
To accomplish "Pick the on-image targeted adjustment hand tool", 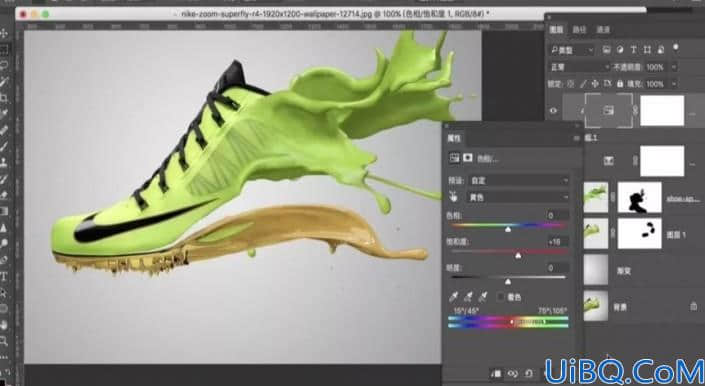I will (x=454, y=196).
